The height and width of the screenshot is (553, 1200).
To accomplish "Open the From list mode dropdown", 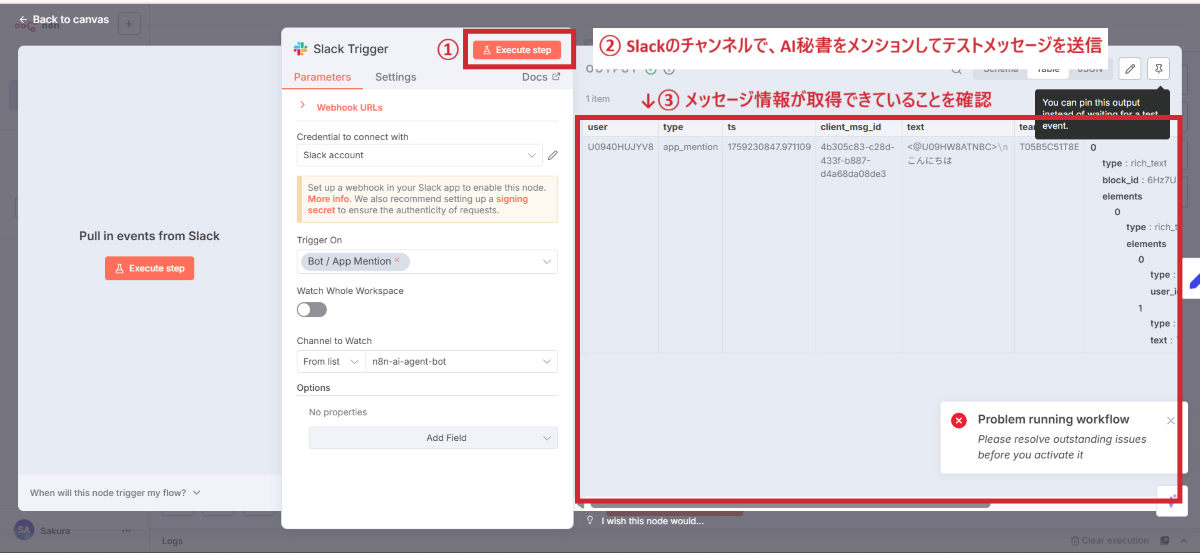I will point(331,361).
